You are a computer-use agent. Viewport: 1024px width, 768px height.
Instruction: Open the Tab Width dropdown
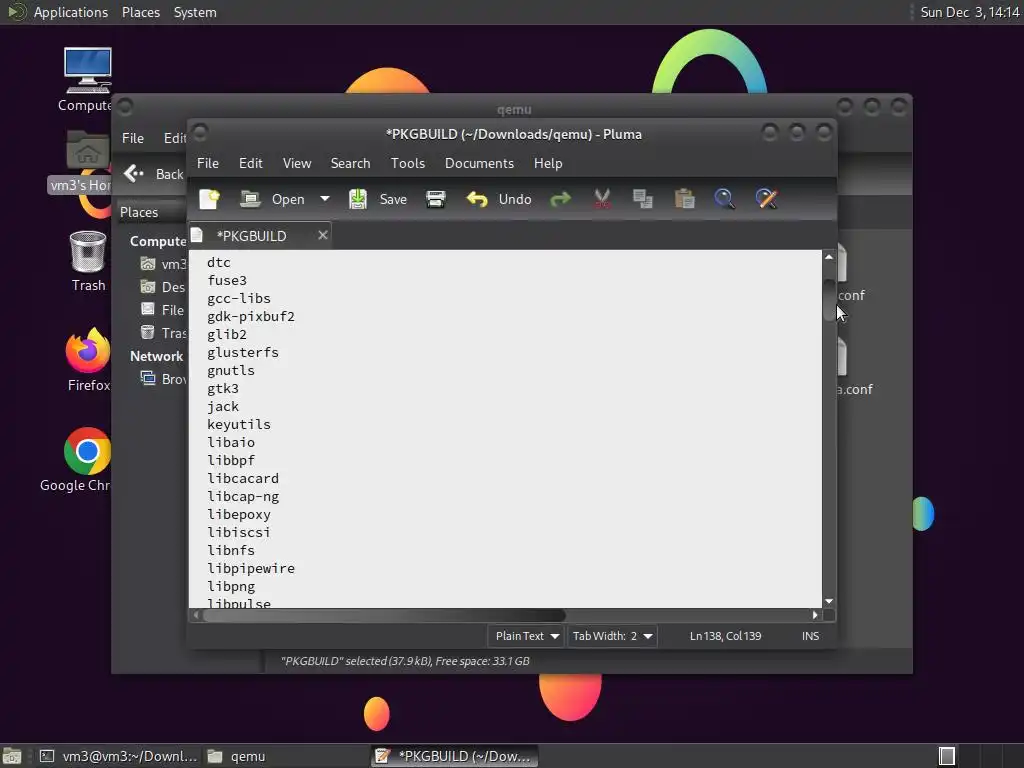pos(612,636)
